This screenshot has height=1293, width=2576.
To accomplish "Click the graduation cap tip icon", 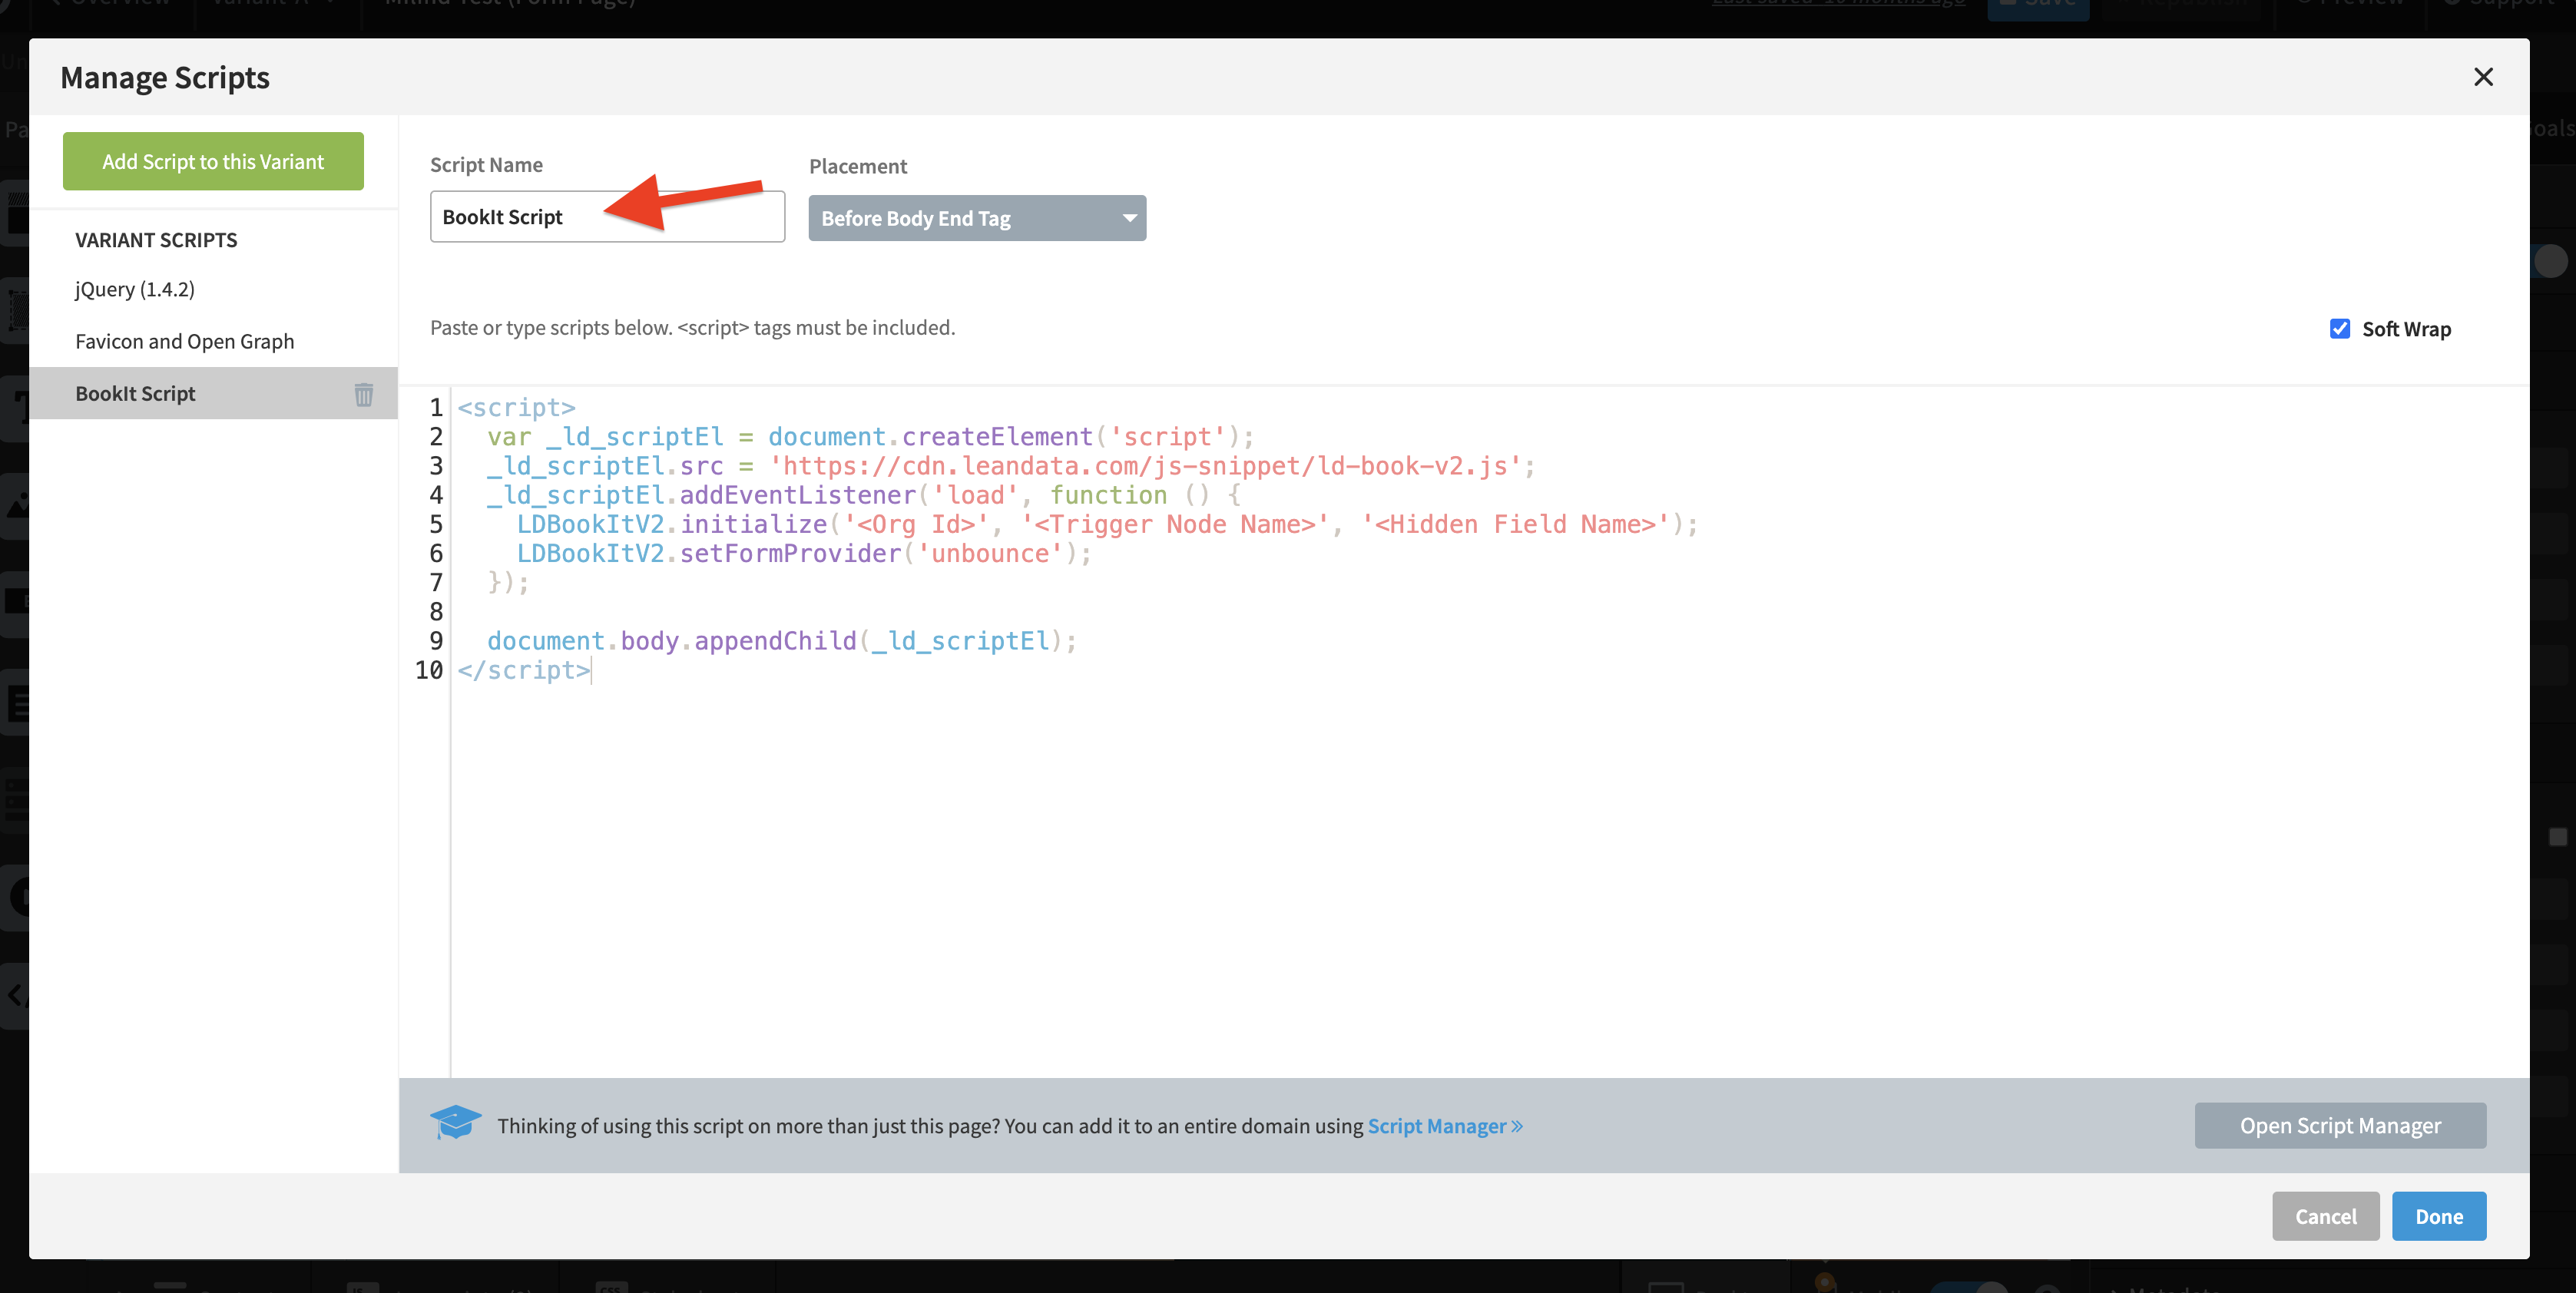I will pos(456,1123).
